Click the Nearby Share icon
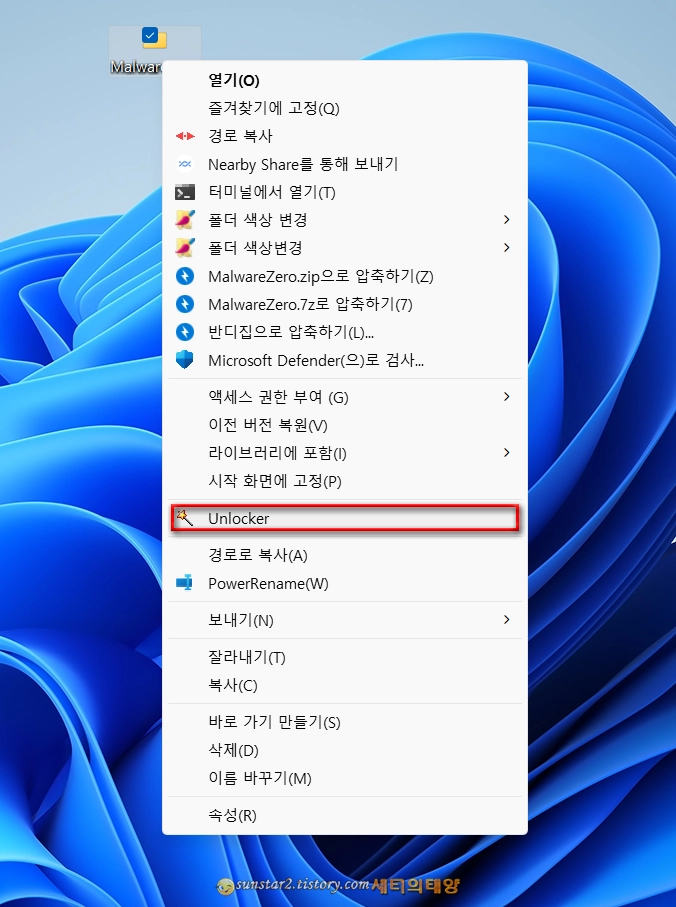 [185, 164]
